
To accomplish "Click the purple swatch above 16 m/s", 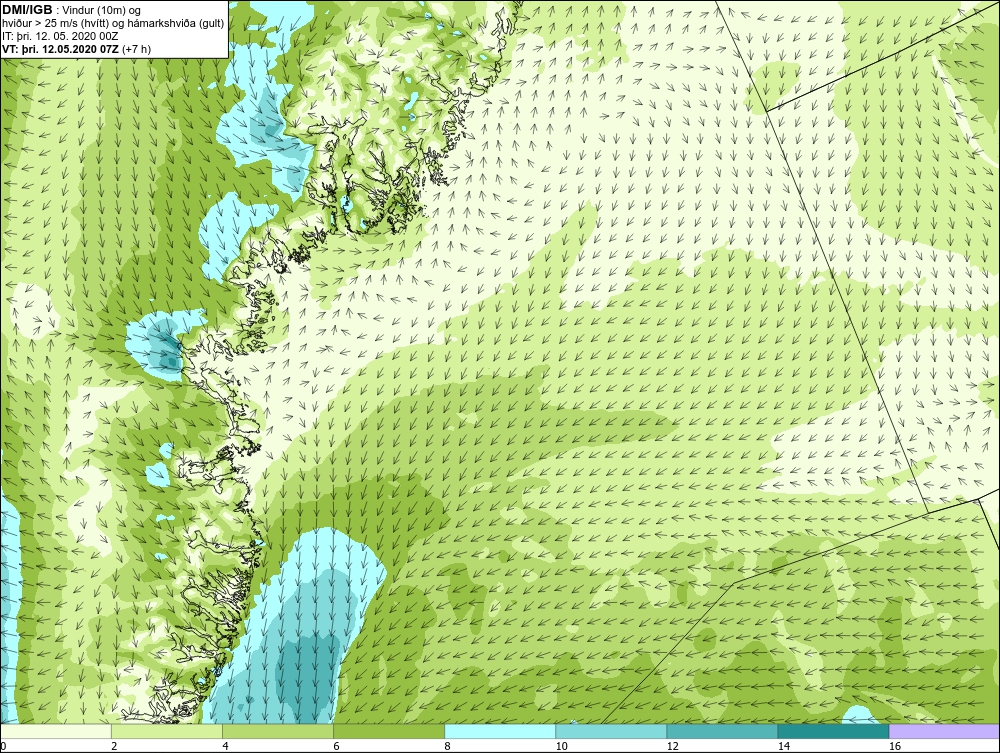I will [x=944, y=731].
